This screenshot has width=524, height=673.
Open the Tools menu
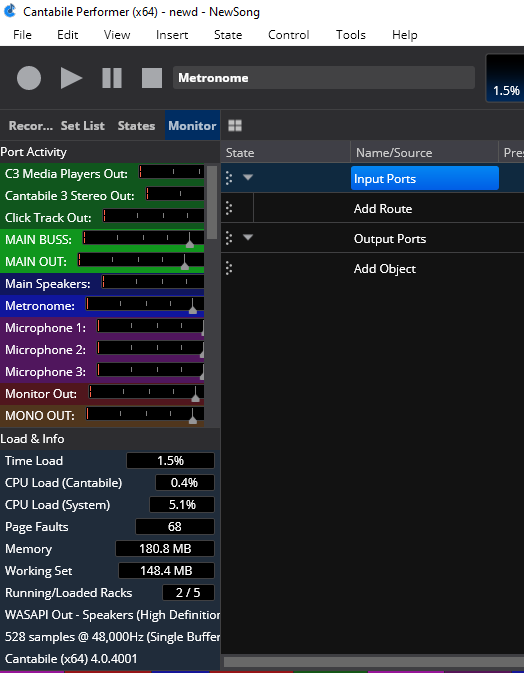click(x=351, y=35)
